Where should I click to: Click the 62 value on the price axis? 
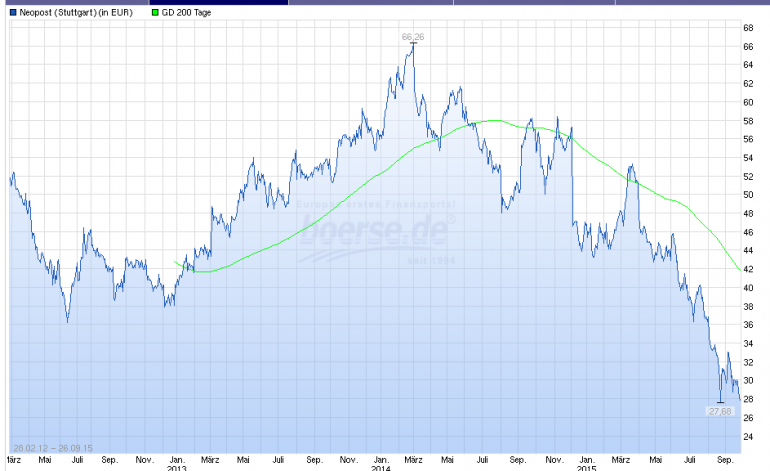pyautogui.click(x=748, y=83)
